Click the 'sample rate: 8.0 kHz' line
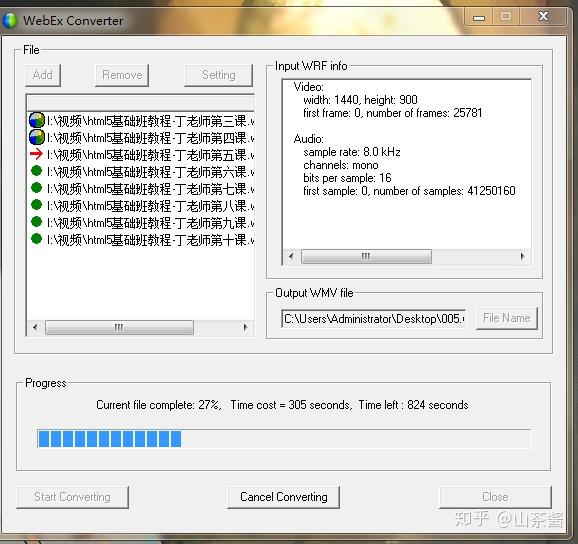 (352, 152)
